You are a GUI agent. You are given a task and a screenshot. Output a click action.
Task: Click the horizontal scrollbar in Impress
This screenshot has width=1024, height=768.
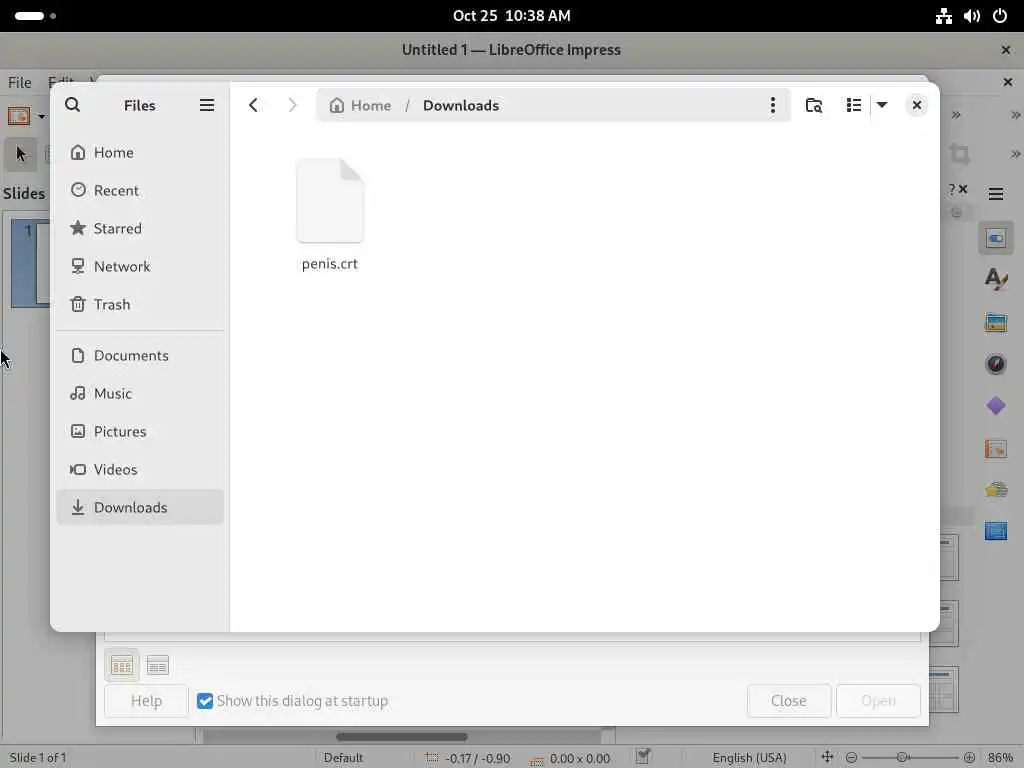point(402,737)
